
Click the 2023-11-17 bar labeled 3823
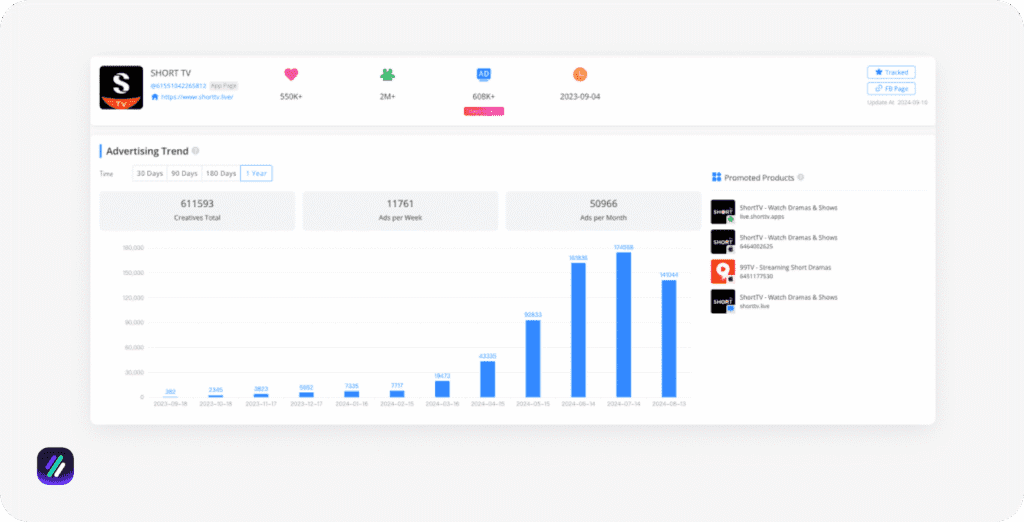pos(261,395)
